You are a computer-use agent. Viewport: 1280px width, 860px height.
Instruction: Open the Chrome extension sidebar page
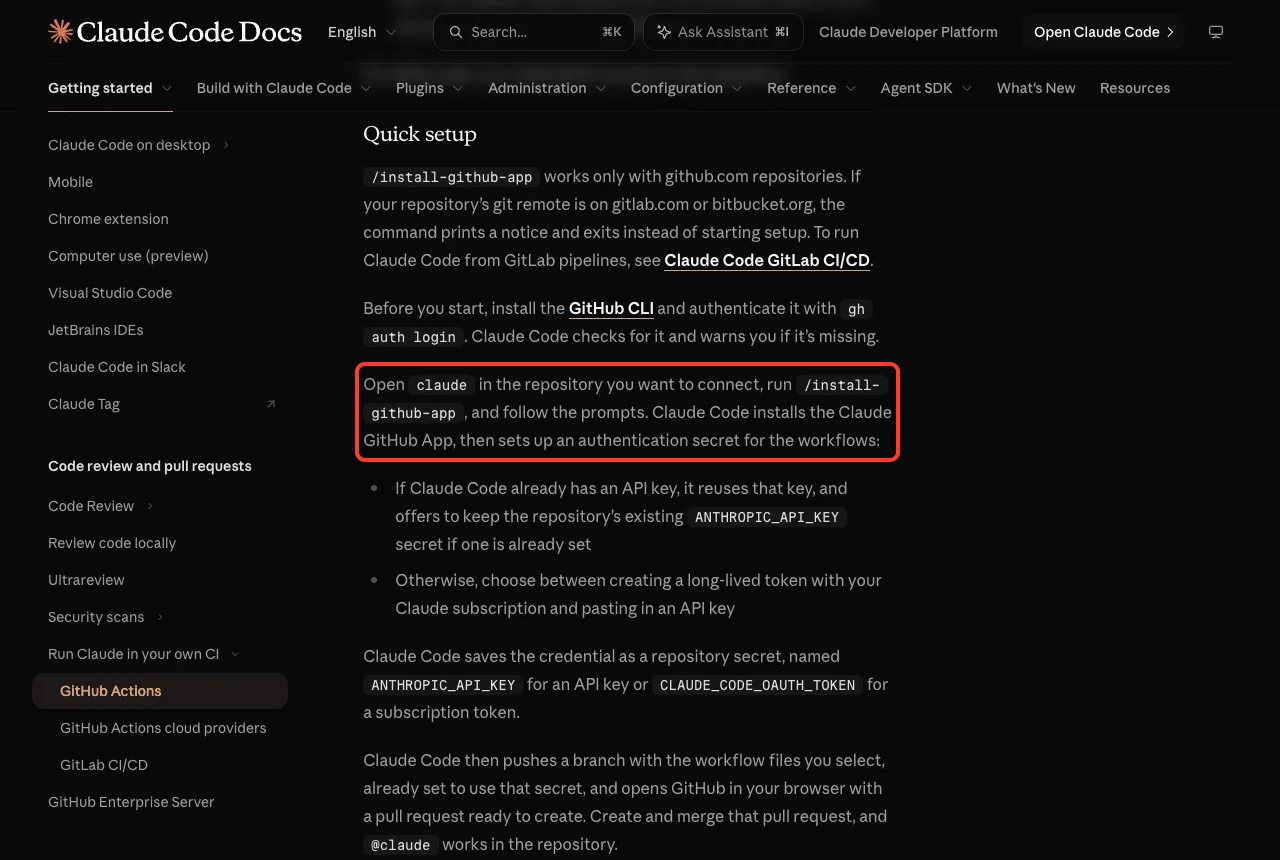tap(108, 219)
